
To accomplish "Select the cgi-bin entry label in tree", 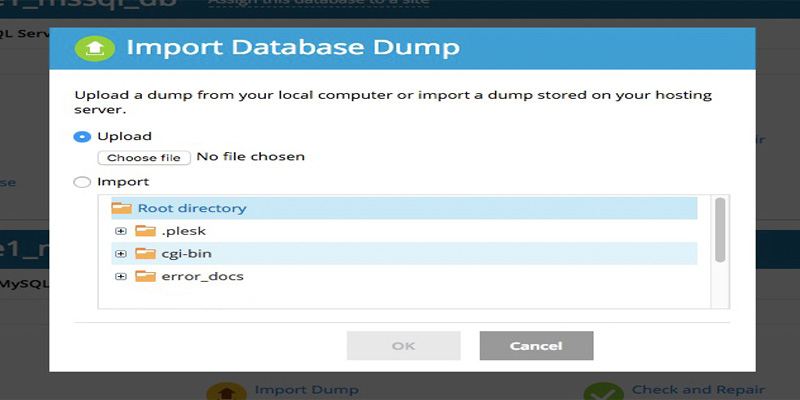I will 186,254.
